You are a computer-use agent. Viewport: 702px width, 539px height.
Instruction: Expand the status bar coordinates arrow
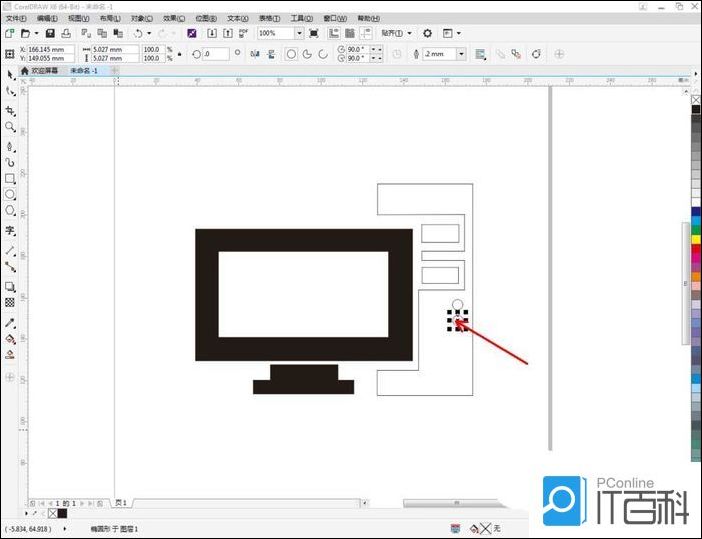(x=65, y=529)
